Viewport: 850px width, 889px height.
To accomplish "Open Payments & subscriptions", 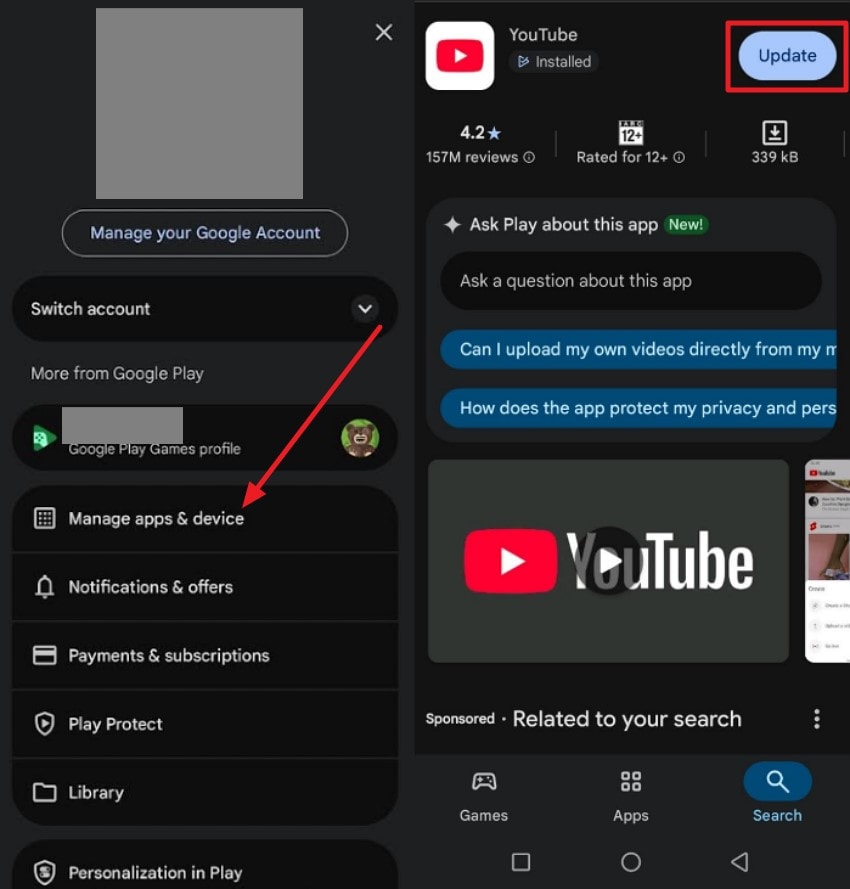I will (x=168, y=655).
